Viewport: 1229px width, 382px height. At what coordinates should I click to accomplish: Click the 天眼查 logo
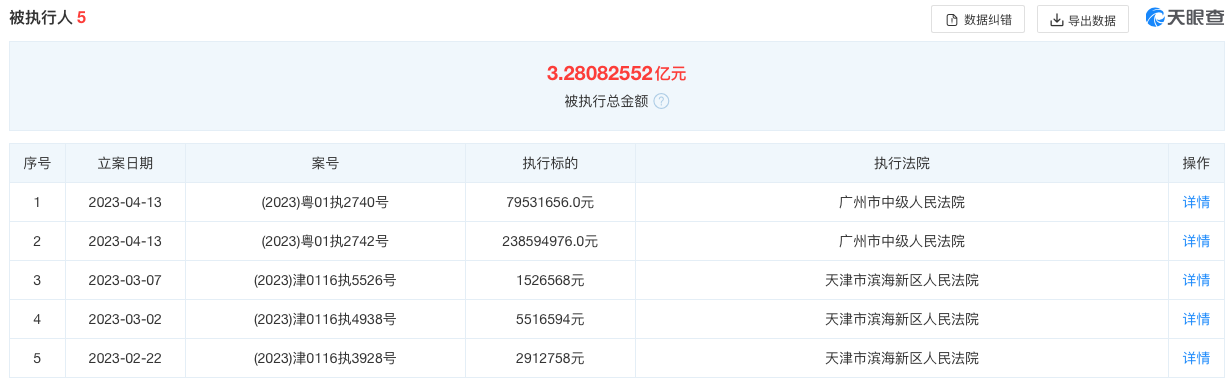click(1184, 18)
